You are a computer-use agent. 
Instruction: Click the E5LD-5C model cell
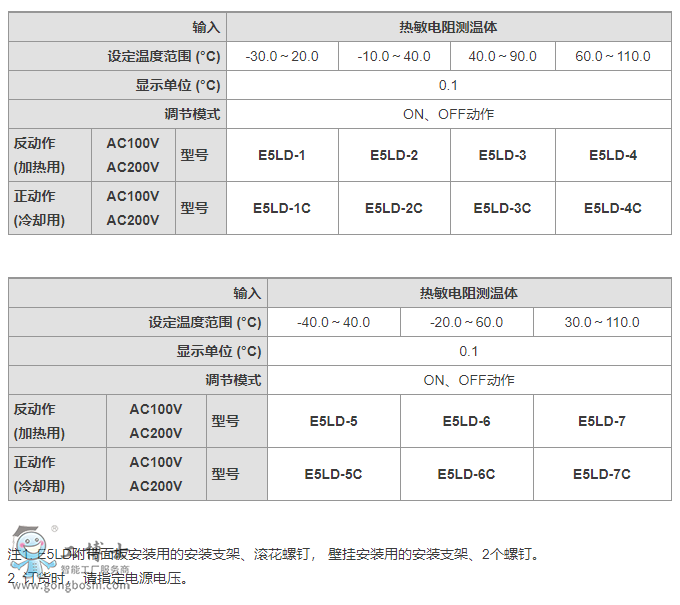pyautogui.click(x=333, y=474)
